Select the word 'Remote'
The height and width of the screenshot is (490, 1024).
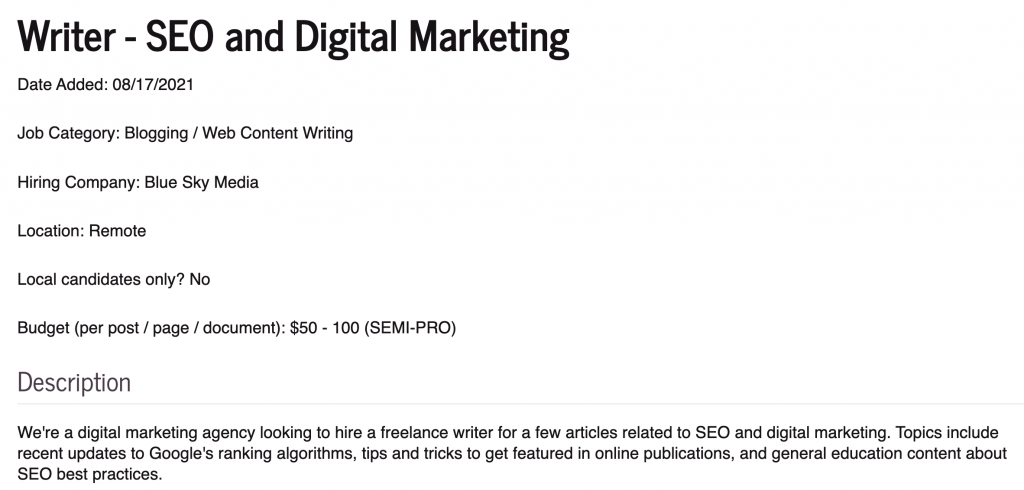click(x=118, y=231)
